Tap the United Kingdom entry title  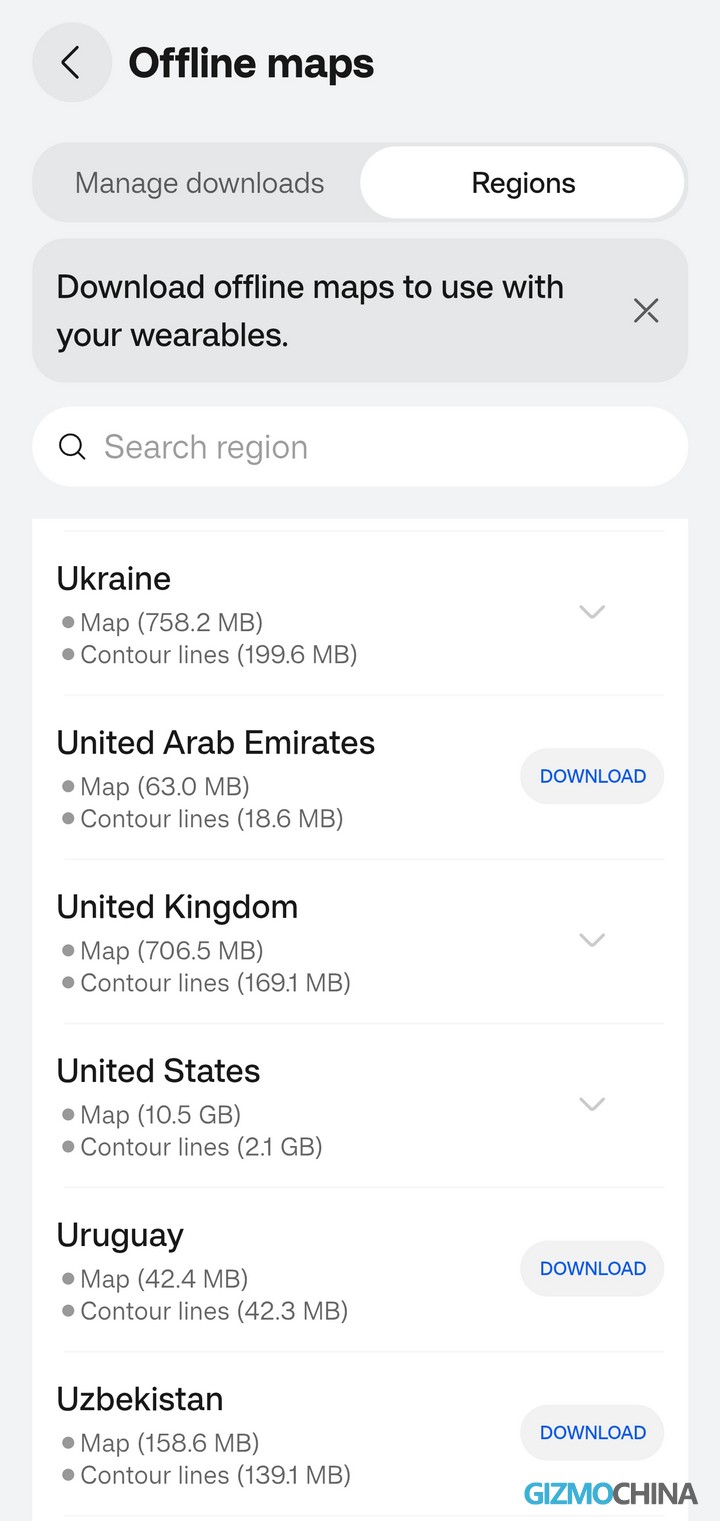[177, 907]
